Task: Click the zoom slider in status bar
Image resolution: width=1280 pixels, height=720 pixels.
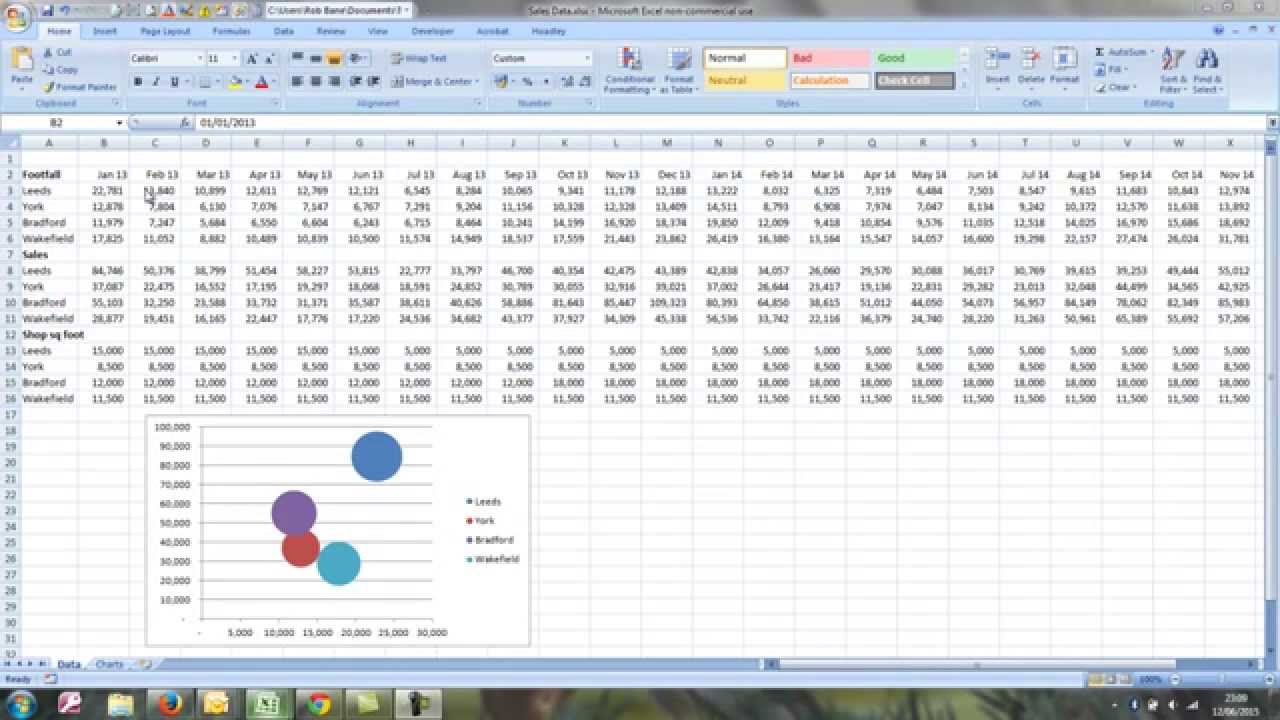Action: [x=1220, y=680]
